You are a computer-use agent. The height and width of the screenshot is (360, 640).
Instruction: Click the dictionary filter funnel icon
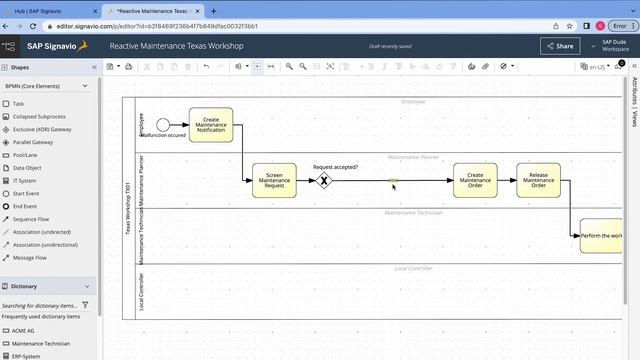click(x=85, y=304)
